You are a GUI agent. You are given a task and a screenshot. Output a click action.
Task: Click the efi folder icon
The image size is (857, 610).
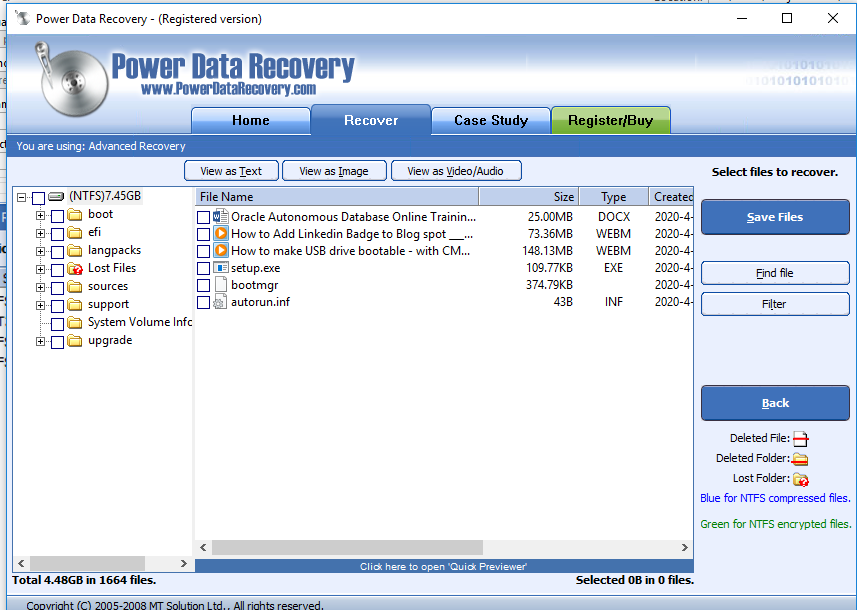click(75, 232)
